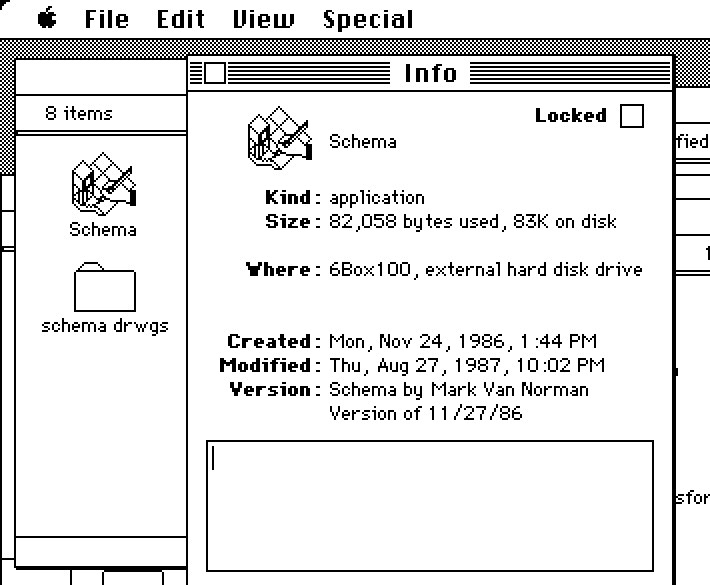This screenshot has height=585, width=710.
Task: Click inside the comments text box
Action: [x=430, y=506]
